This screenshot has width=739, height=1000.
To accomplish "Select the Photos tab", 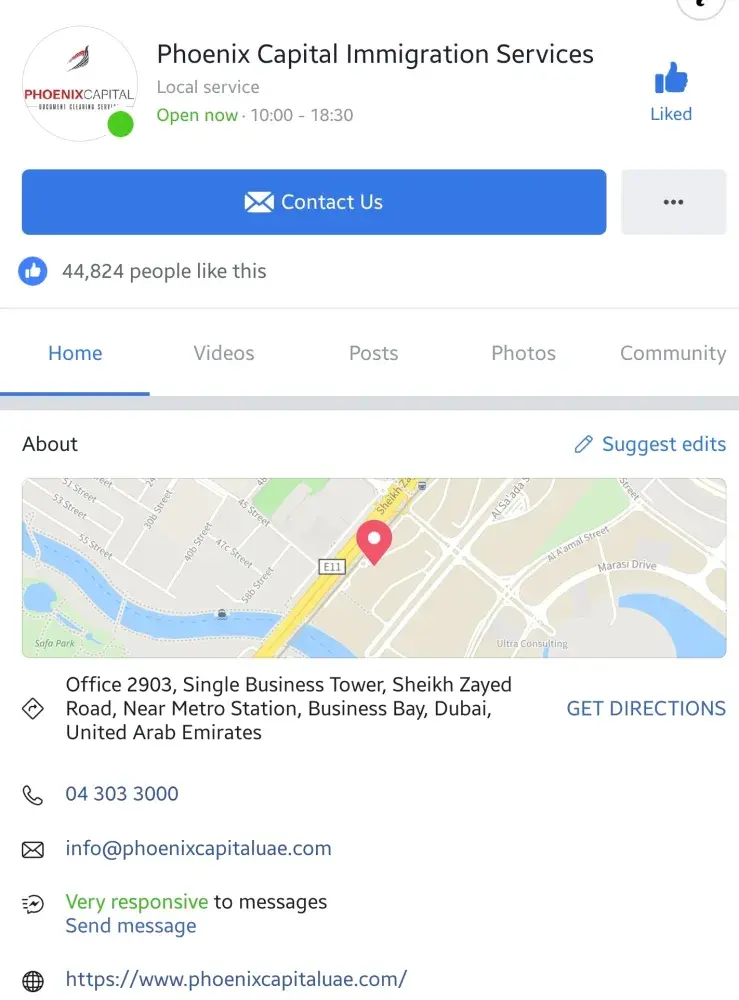I will coord(523,353).
